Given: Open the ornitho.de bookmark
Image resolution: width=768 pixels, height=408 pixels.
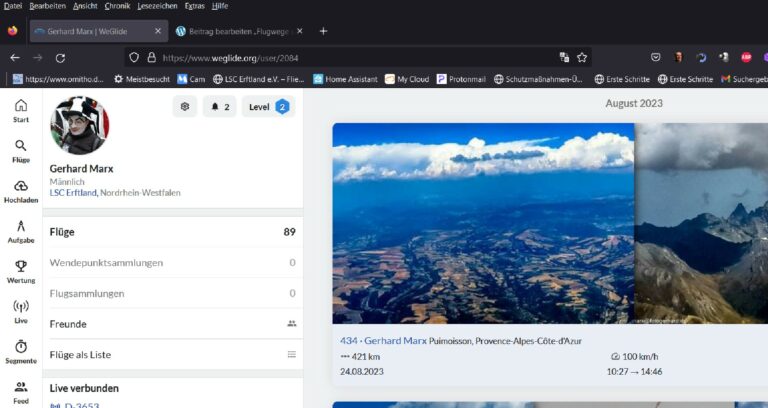Looking at the screenshot, I should coord(58,79).
